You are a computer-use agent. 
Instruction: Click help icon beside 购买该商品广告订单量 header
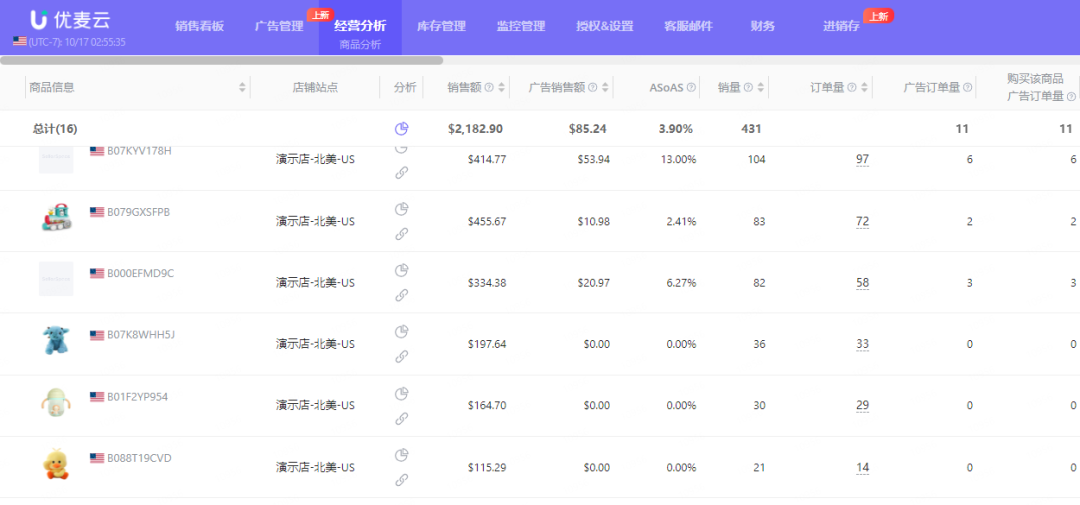(x=1071, y=96)
